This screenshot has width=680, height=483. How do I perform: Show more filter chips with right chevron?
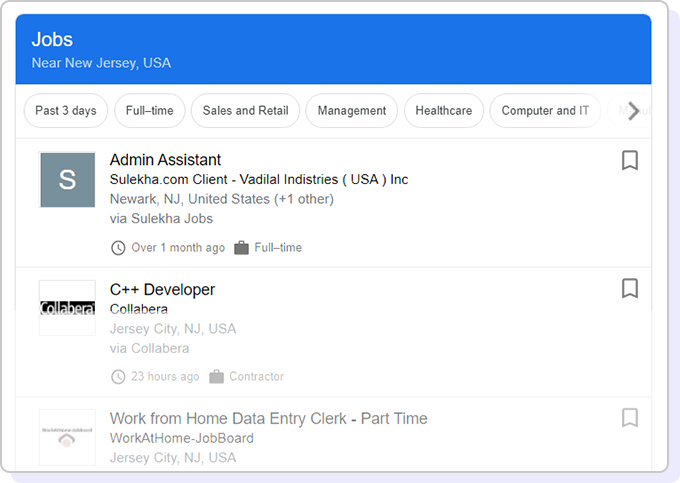(x=634, y=111)
